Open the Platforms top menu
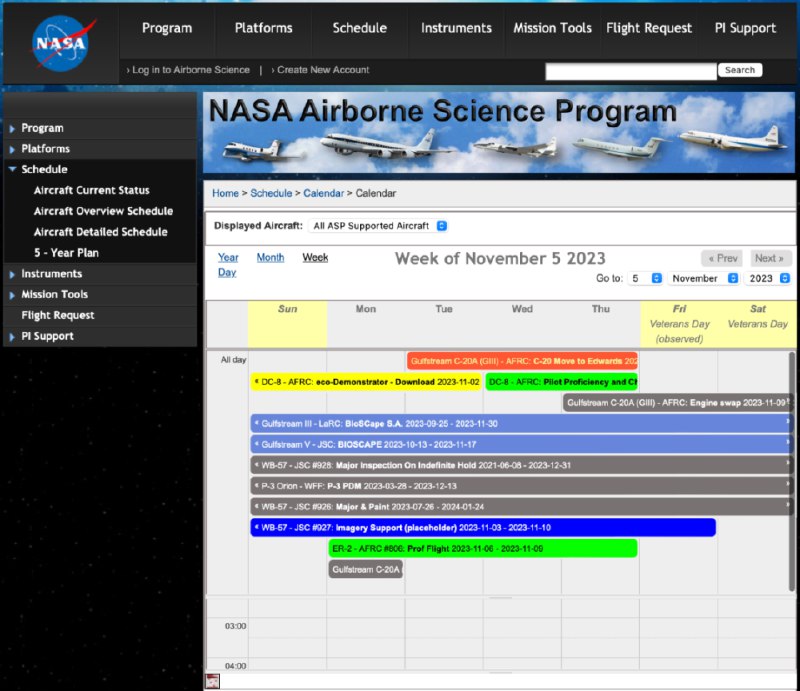800x691 pixels. (264, 28)
